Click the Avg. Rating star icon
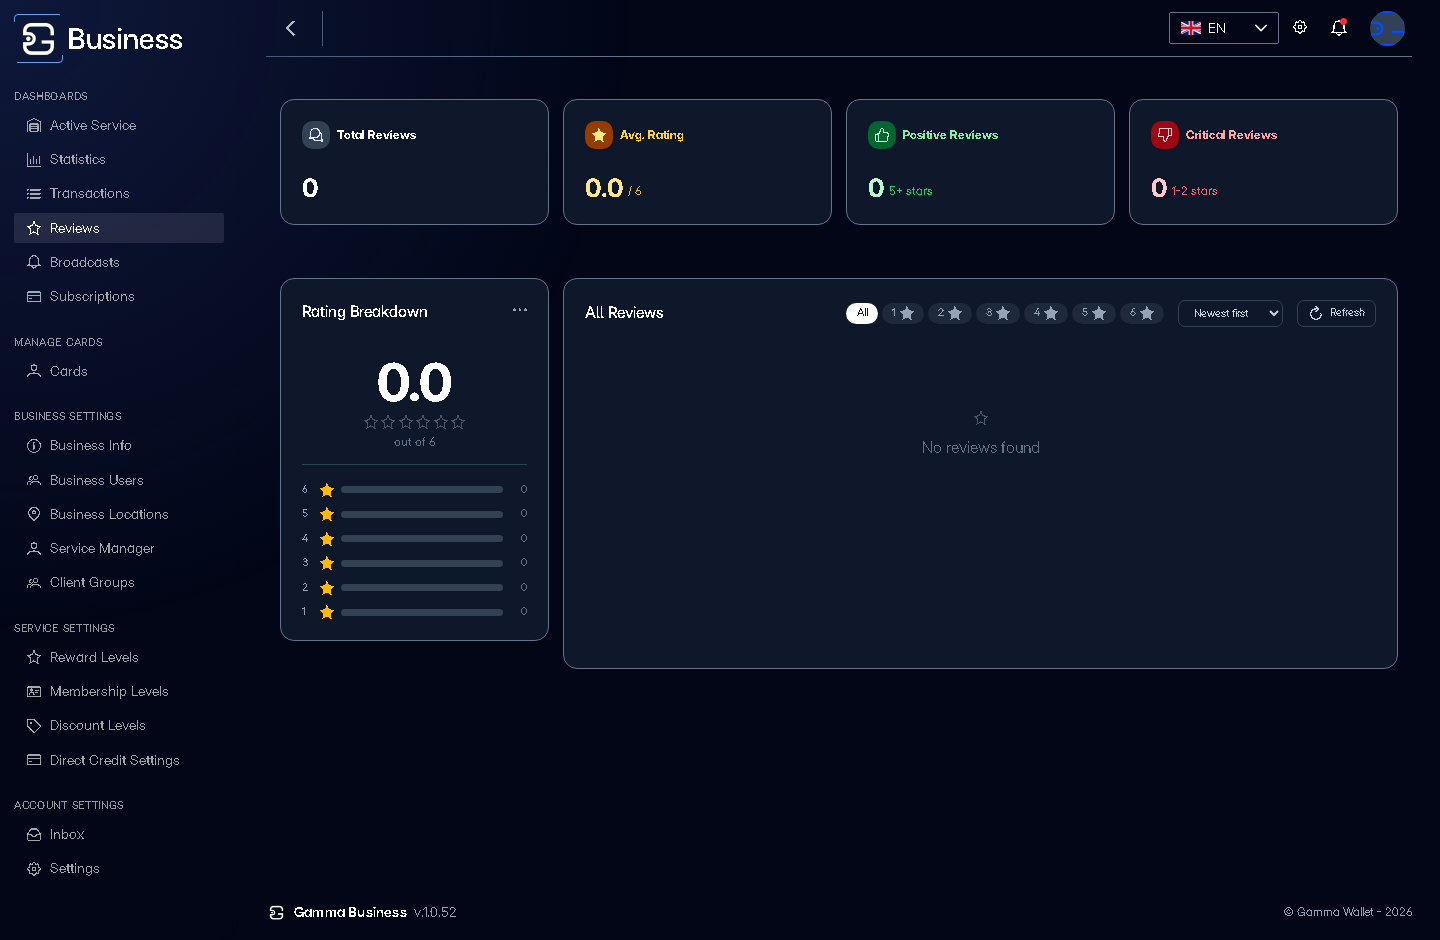 [599, 135]
